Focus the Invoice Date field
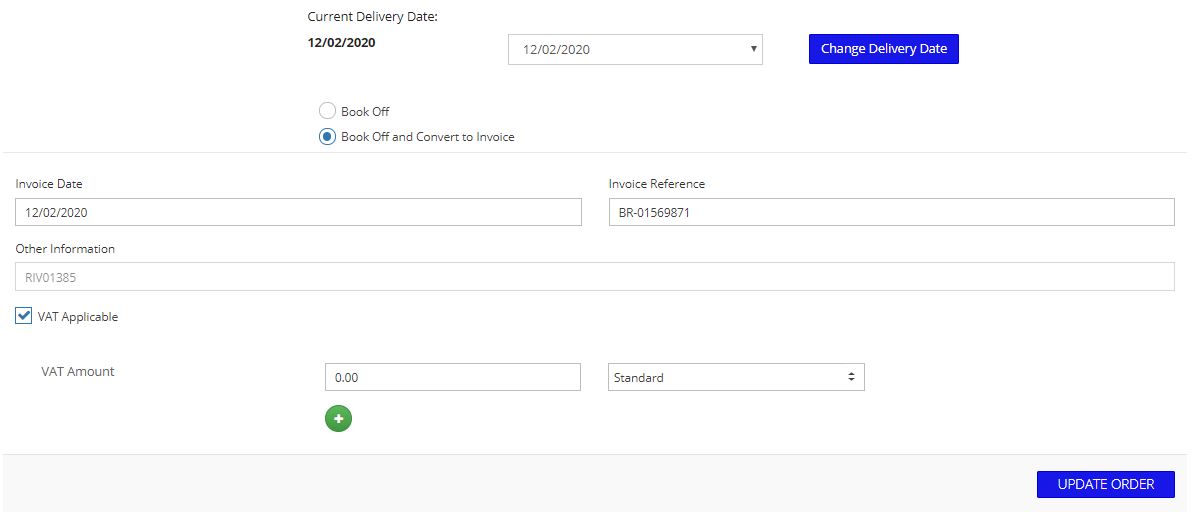Screen dimensions: 1193x512 click(x=298, y=212)
